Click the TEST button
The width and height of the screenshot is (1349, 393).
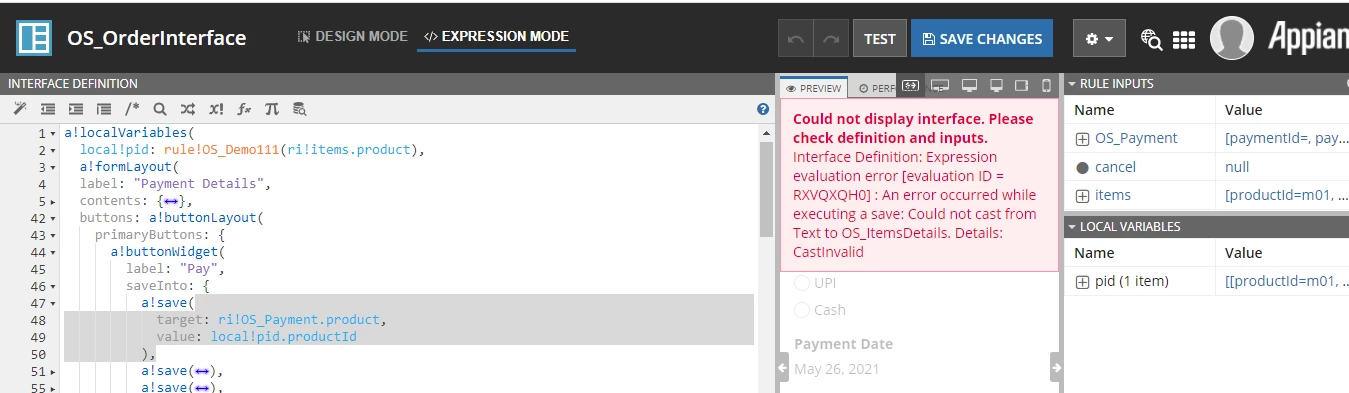tap(880, 39)
